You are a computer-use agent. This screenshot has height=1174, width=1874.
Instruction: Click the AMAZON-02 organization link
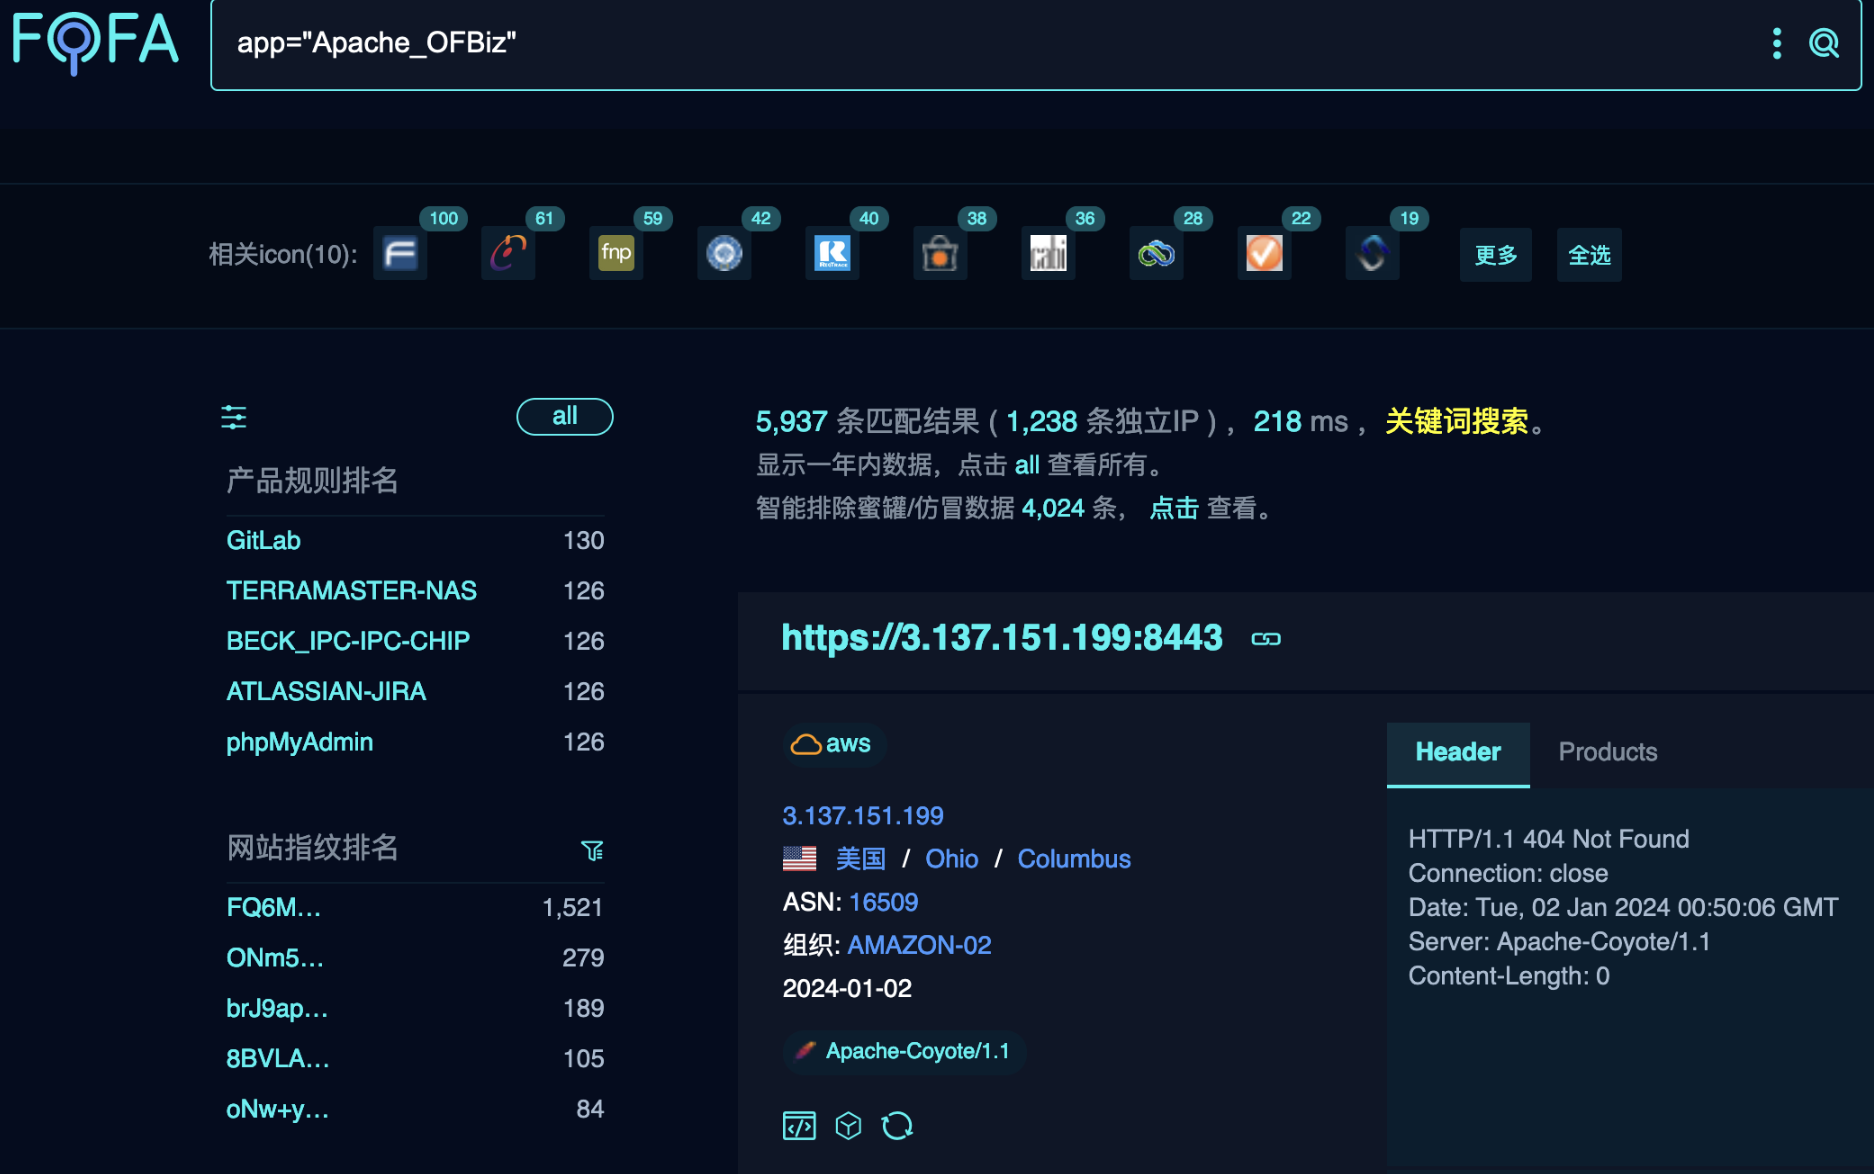point(919,944)
